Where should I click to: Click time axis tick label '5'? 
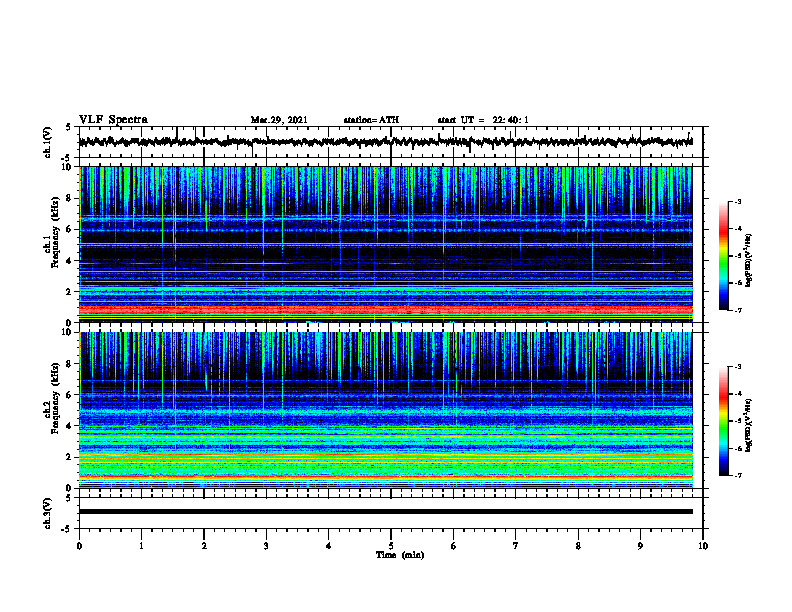(x=391, y=546)
